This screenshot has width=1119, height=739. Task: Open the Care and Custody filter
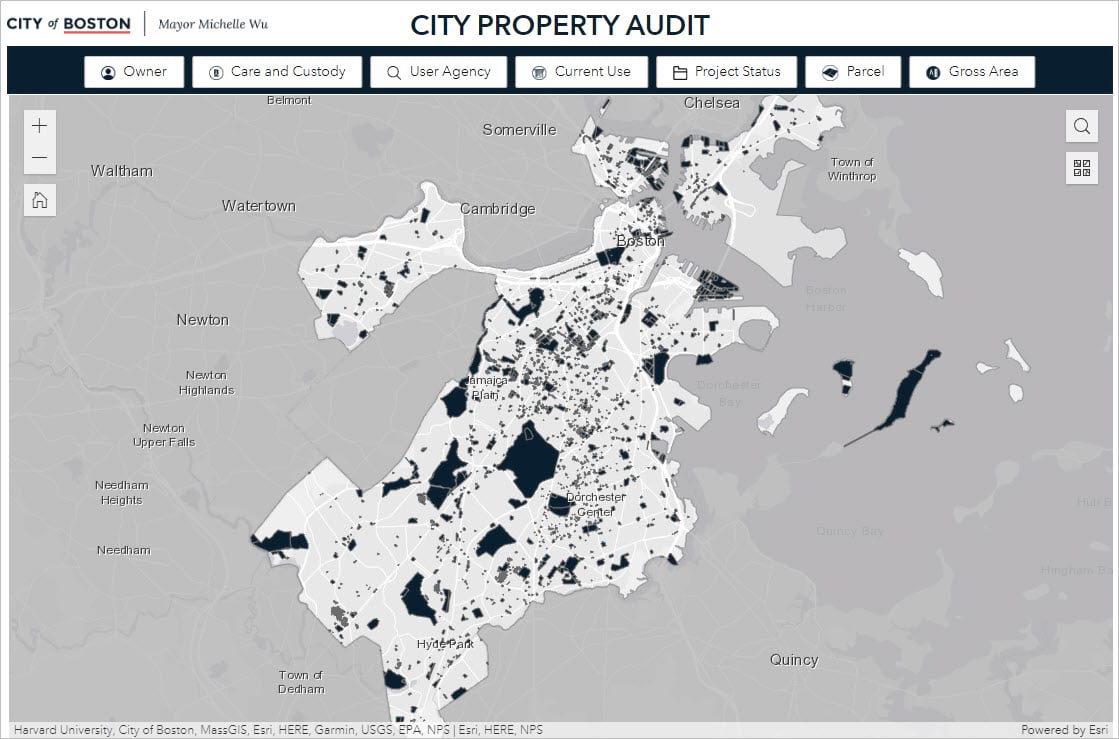point(277,71)
